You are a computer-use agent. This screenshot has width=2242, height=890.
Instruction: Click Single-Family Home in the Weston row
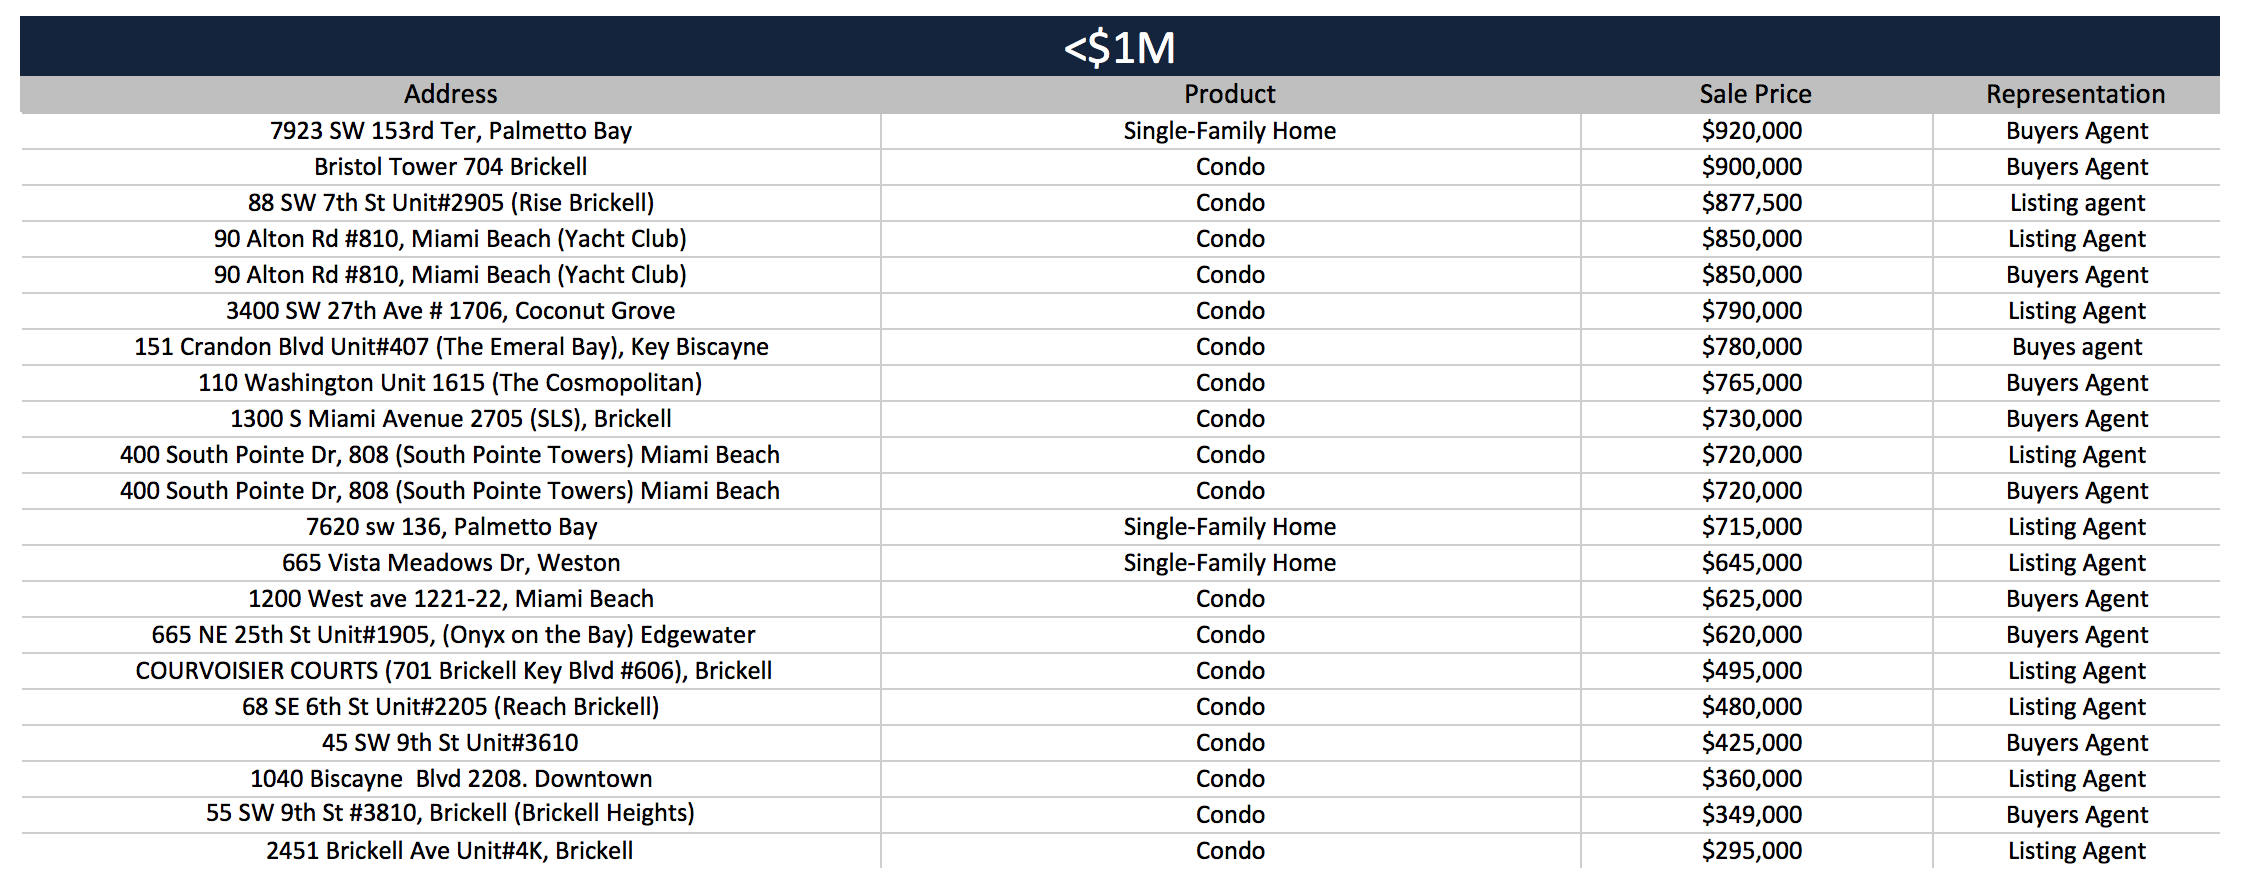(x=1230, y=563)
